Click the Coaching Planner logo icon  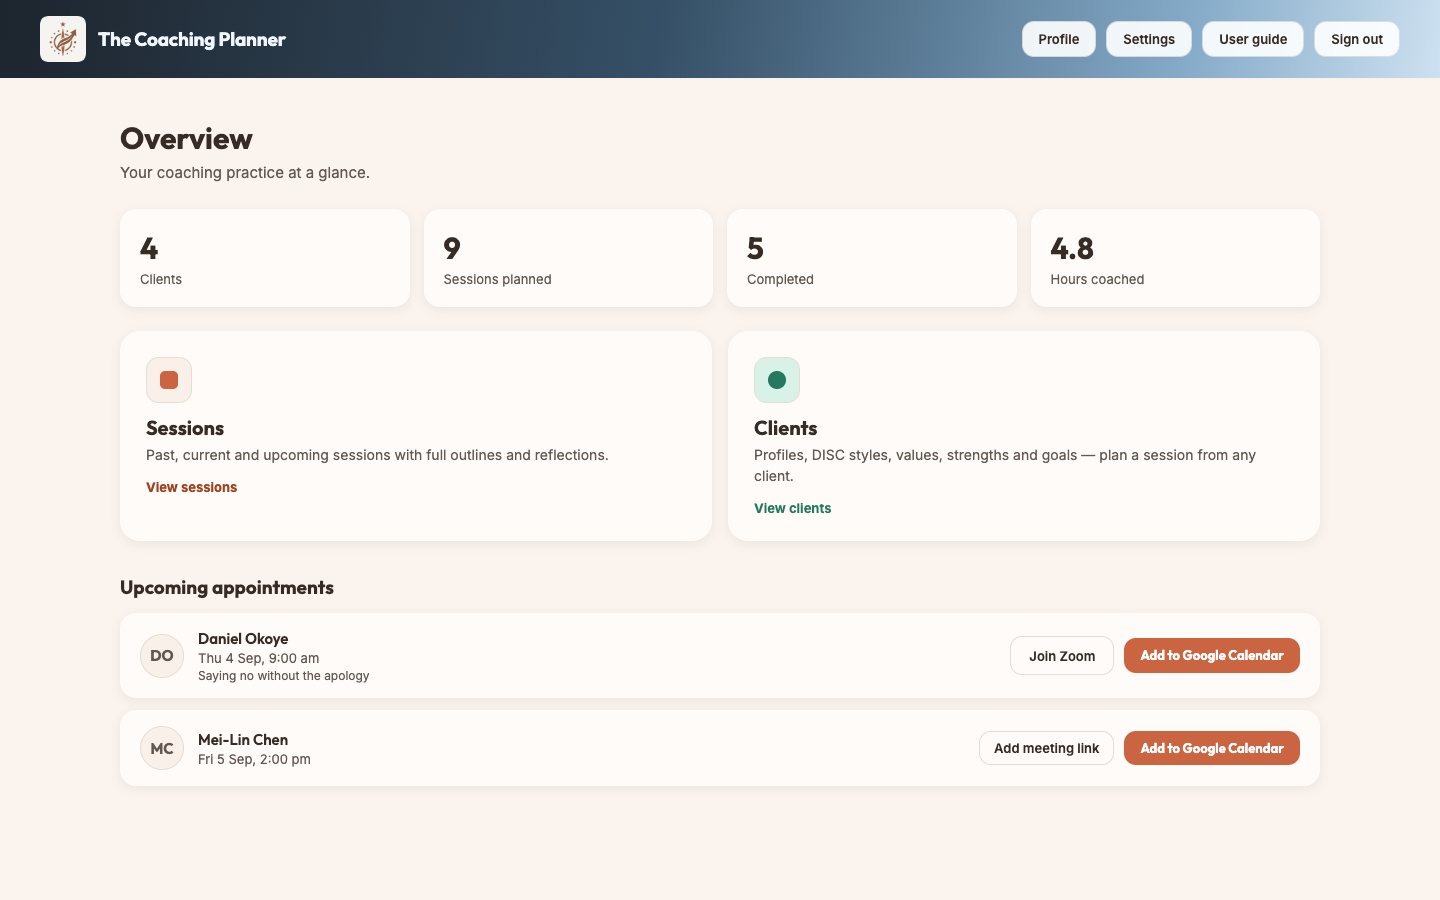point(63,39)
